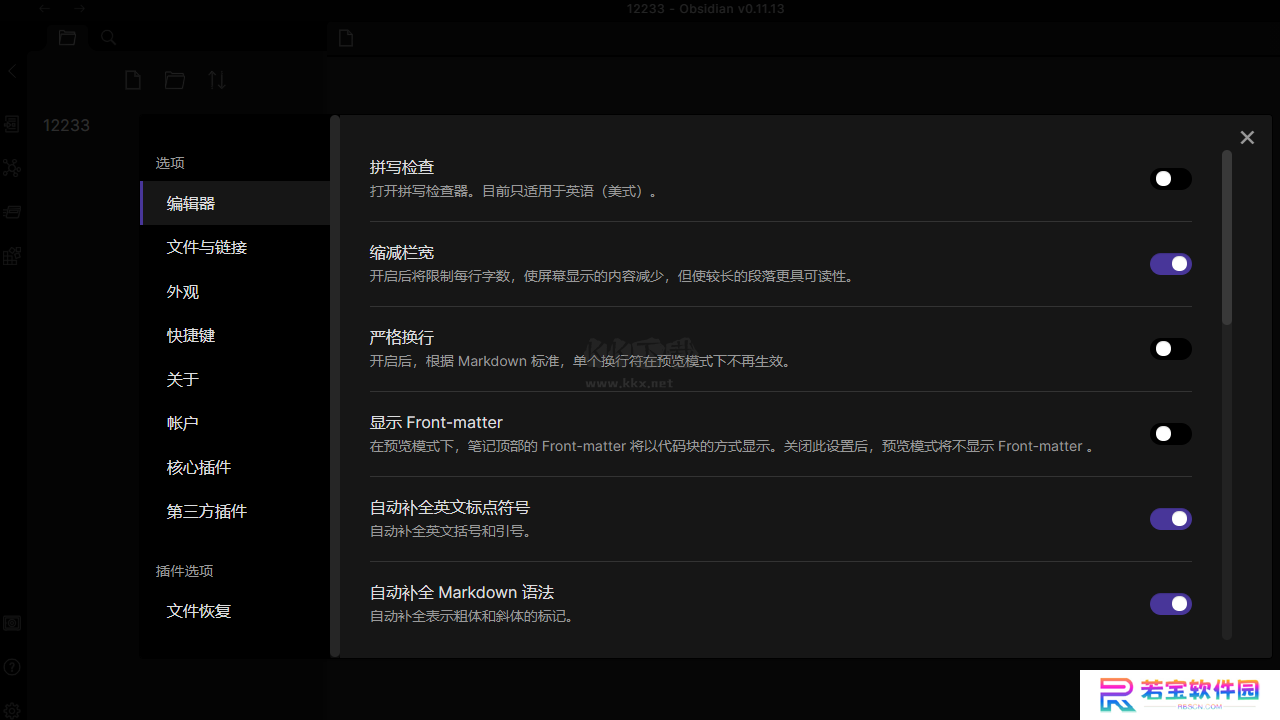
Task: Open another vault from the ribbon
Action: [12, 623]
